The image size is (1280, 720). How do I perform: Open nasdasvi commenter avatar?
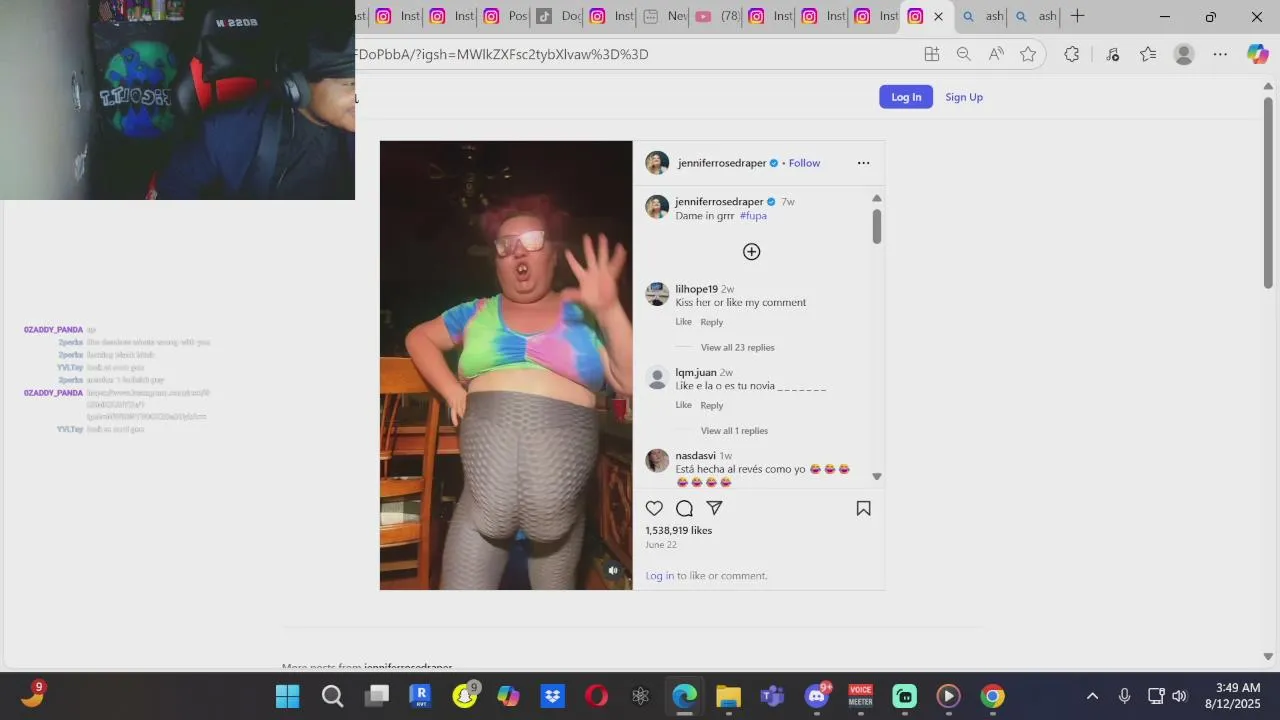tap(657, 460)
